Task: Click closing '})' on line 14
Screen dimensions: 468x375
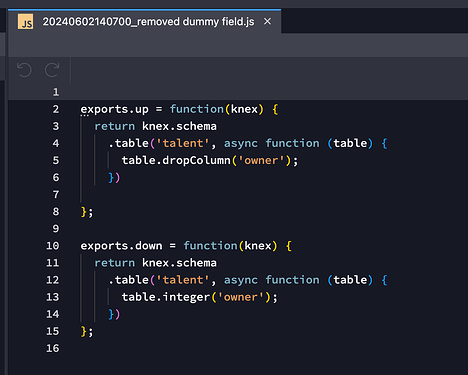Action: pyautogui.click(x=114, y=314)
